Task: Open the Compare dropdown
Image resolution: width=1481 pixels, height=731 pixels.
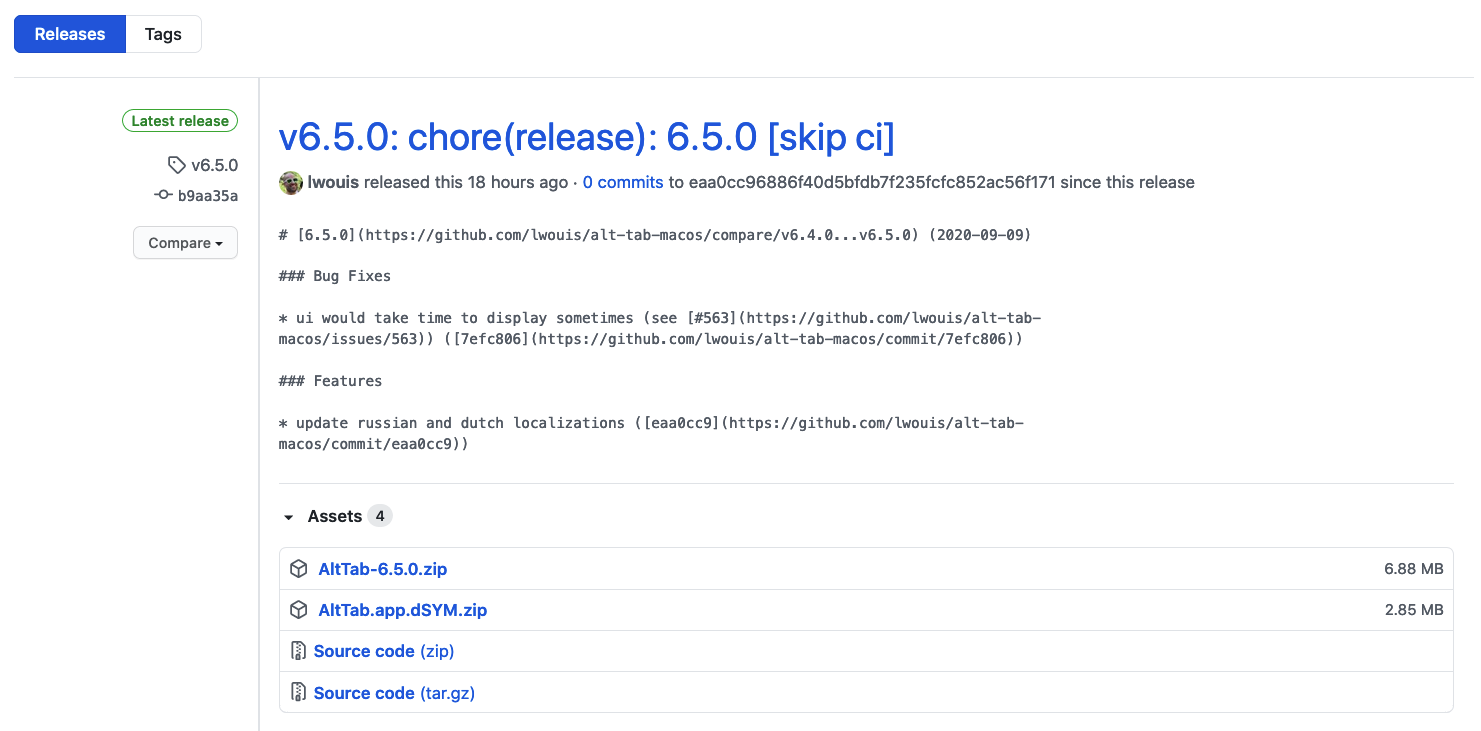Action: point(185,242)
